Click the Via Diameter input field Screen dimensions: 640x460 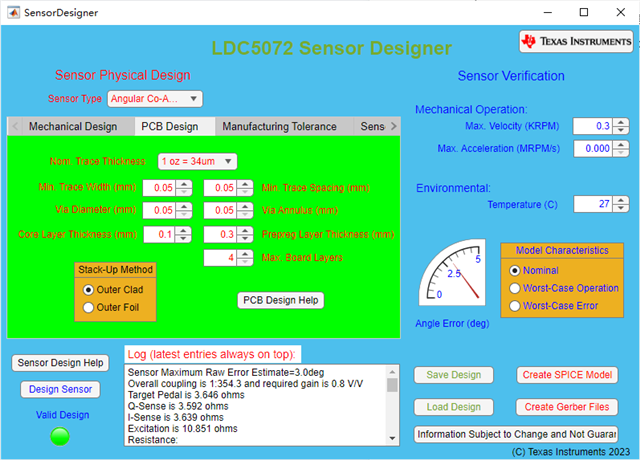[159, 210]
